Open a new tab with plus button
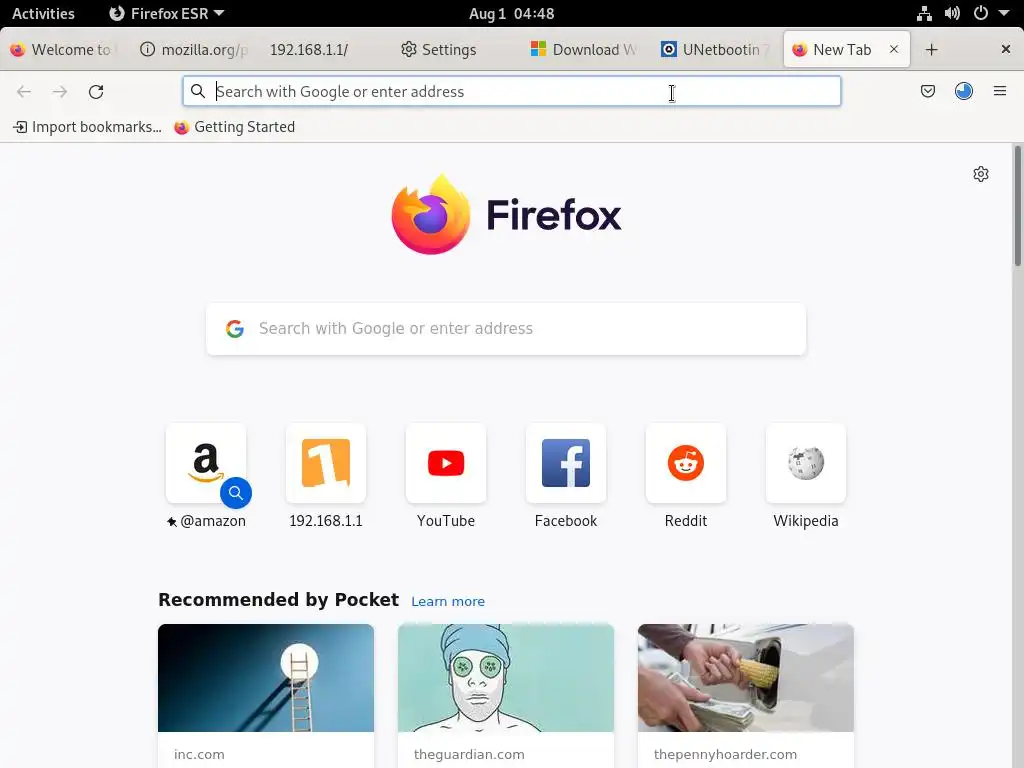The height and width of the screenshot is (768, 1024). click(931, 50)
